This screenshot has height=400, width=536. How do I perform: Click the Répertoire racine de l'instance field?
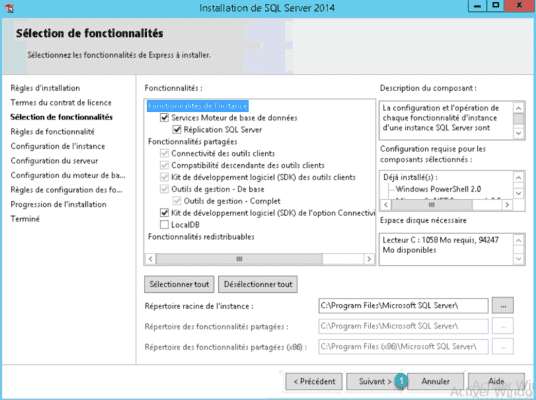[403, 305]
